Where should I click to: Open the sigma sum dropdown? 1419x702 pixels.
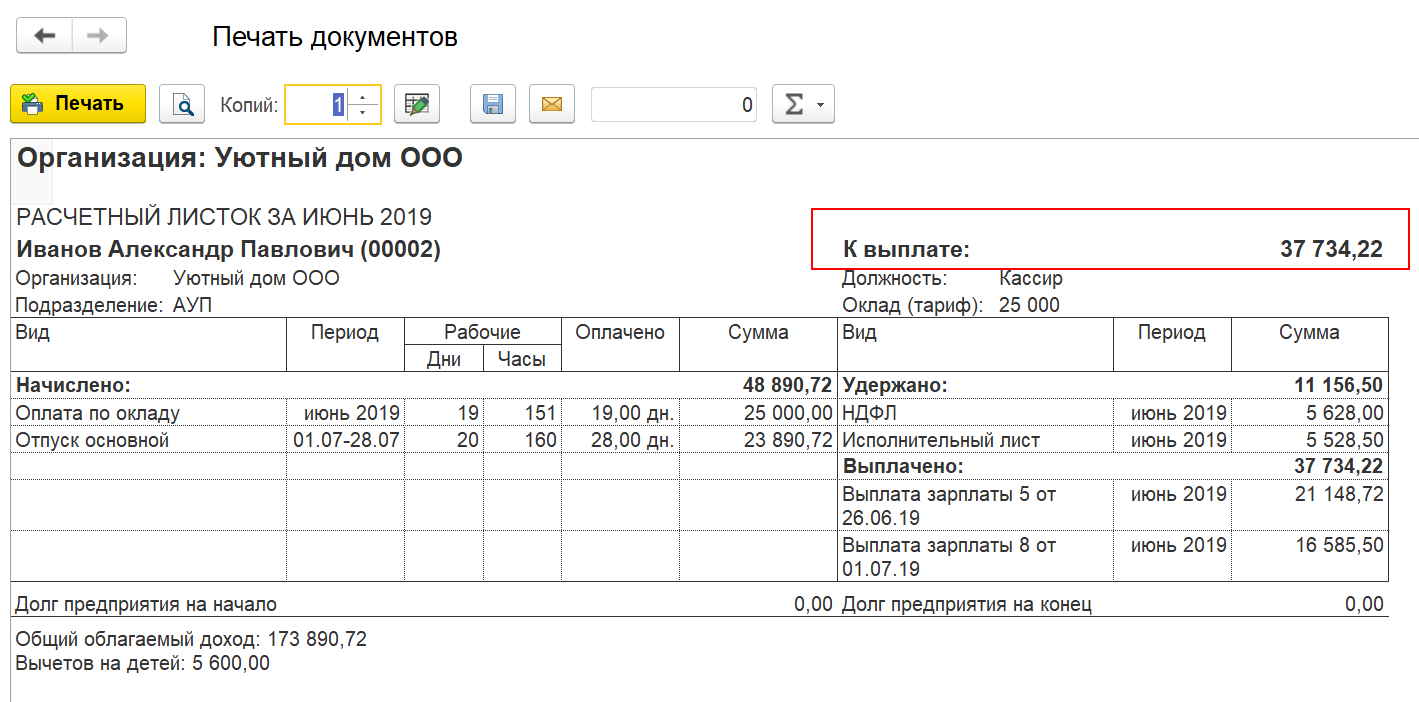pyautogui.click(x=803, y=104)
